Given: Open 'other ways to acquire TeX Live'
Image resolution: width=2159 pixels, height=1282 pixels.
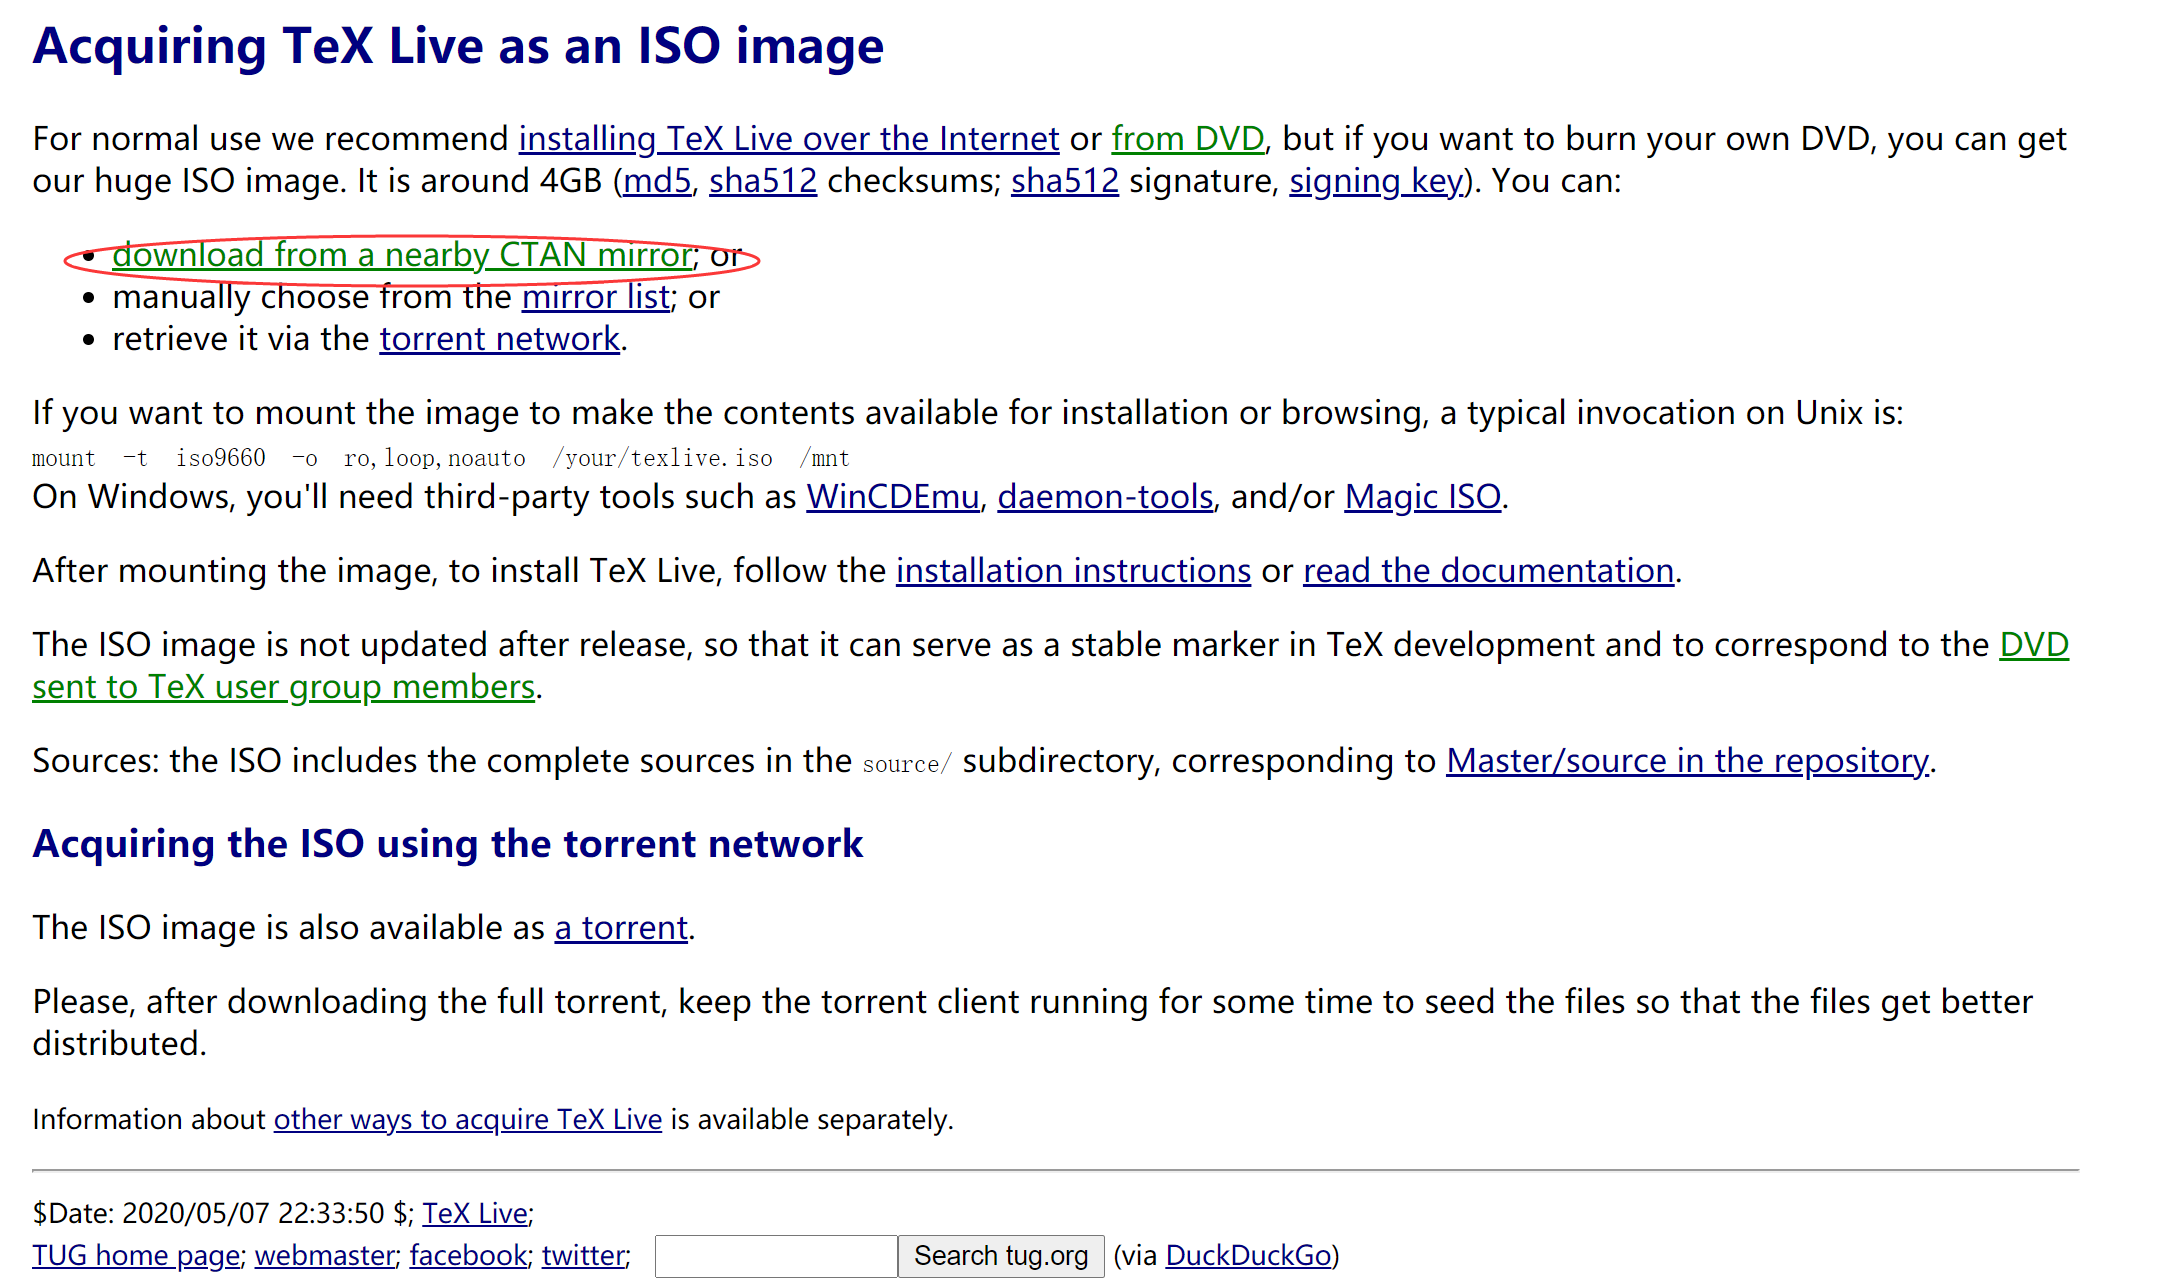Looking at the screenshot, I should point(467,1120).
